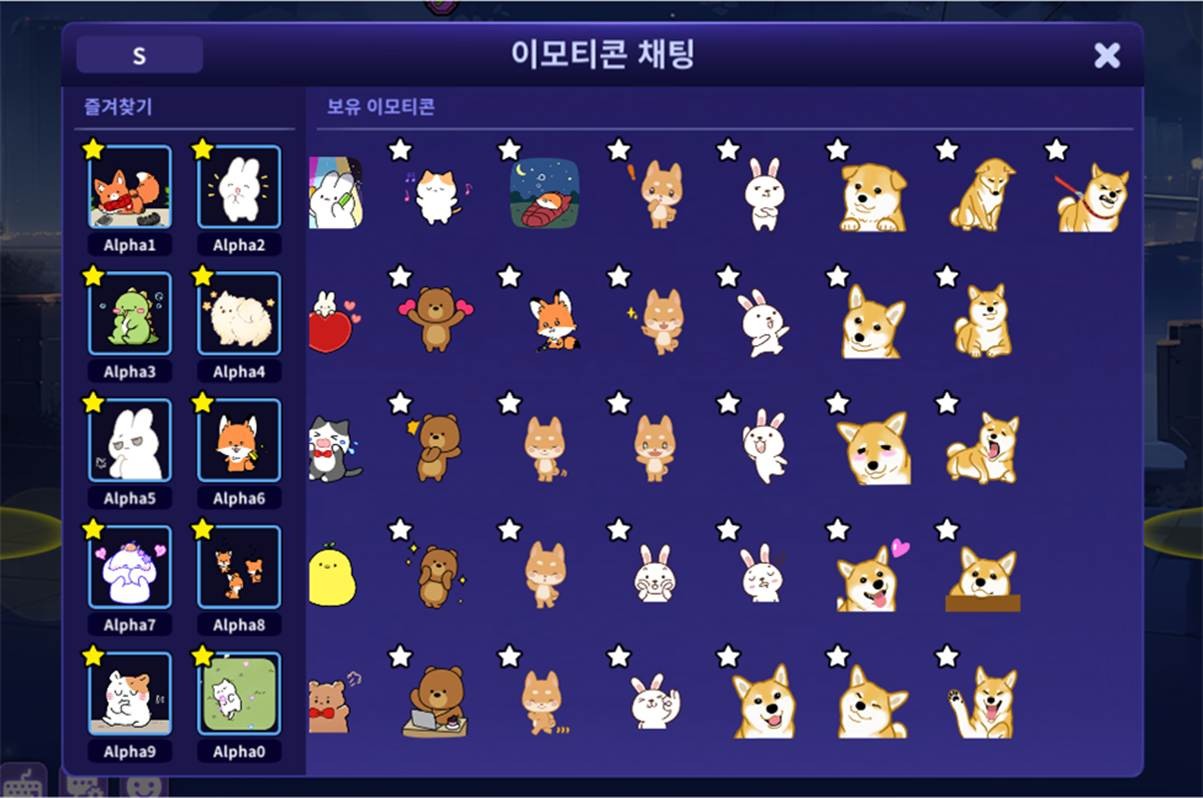Click the Shiba dog with red leash

[1091, 197]
